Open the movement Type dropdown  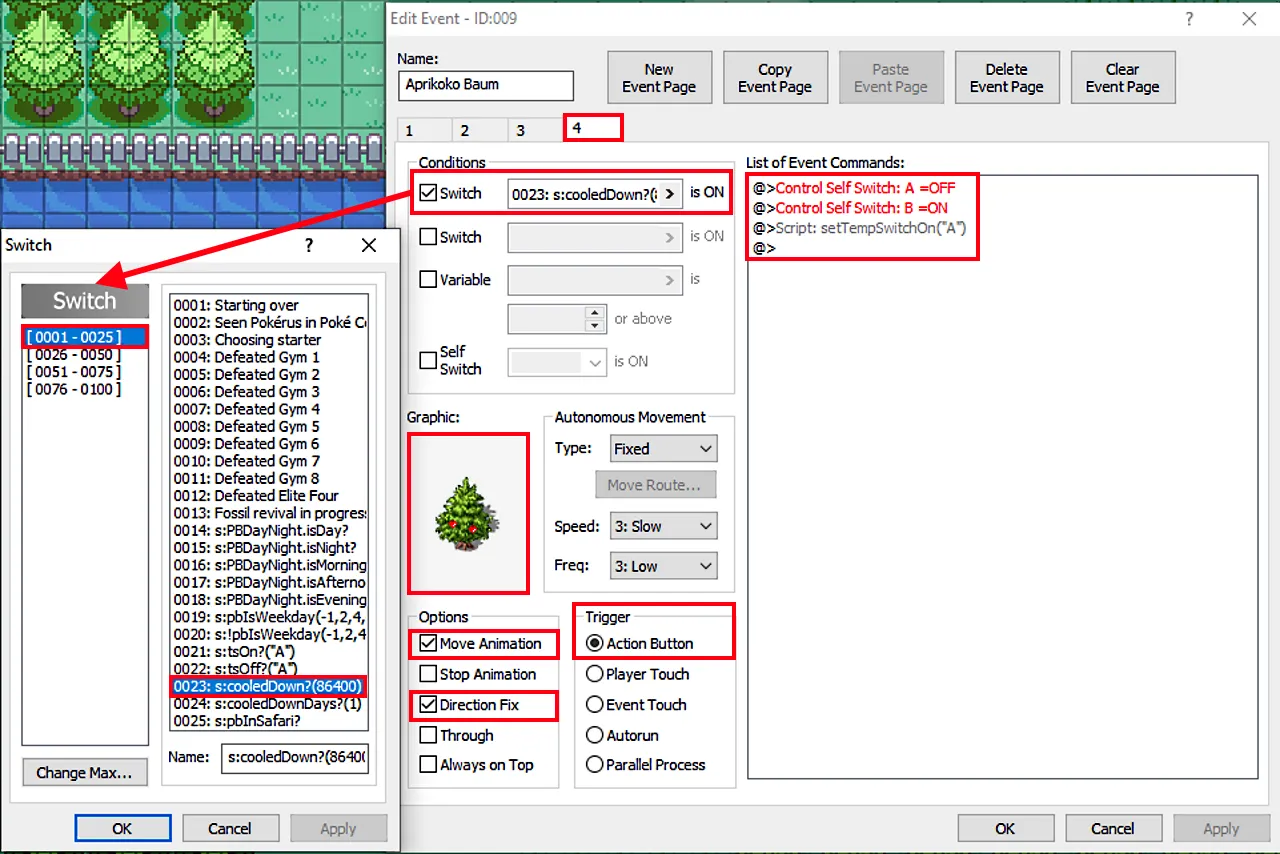[x=664, y=449]
